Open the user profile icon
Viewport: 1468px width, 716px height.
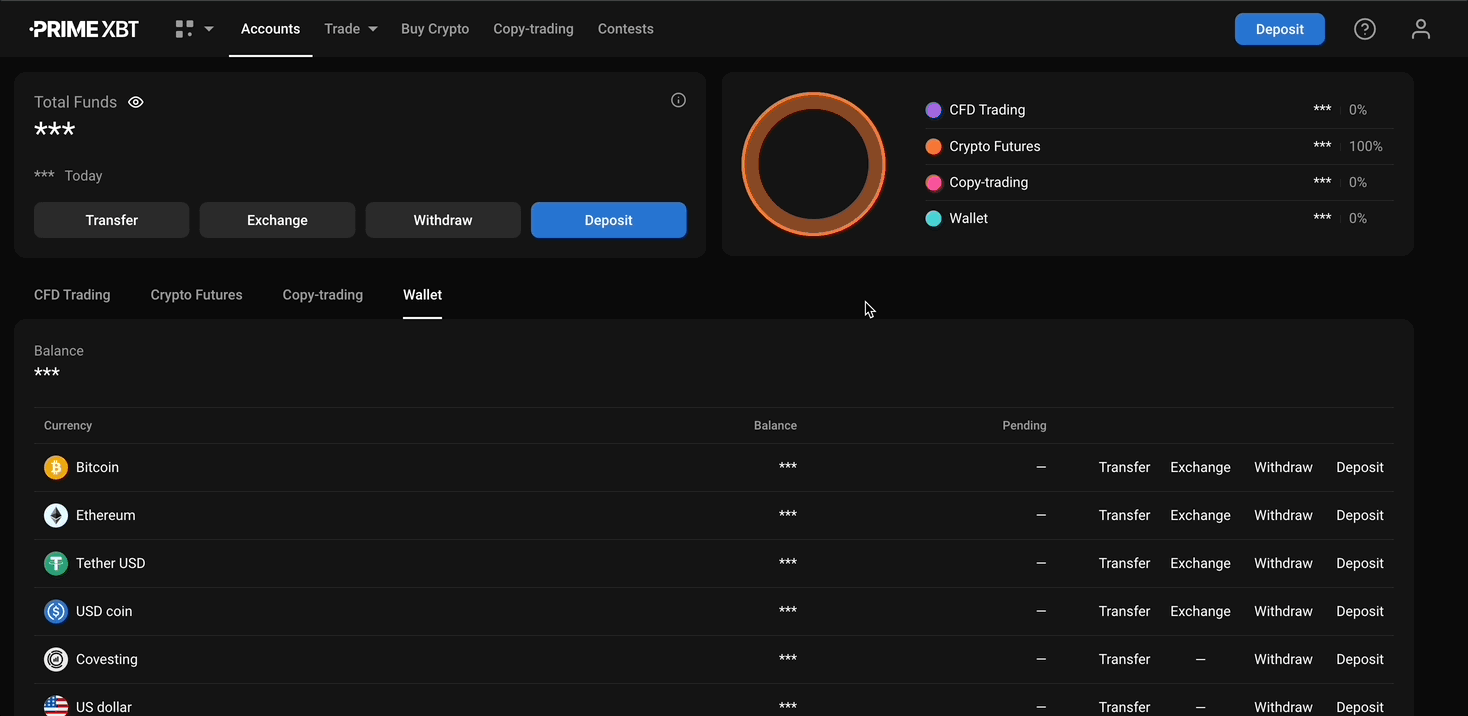pos(1420,29)
